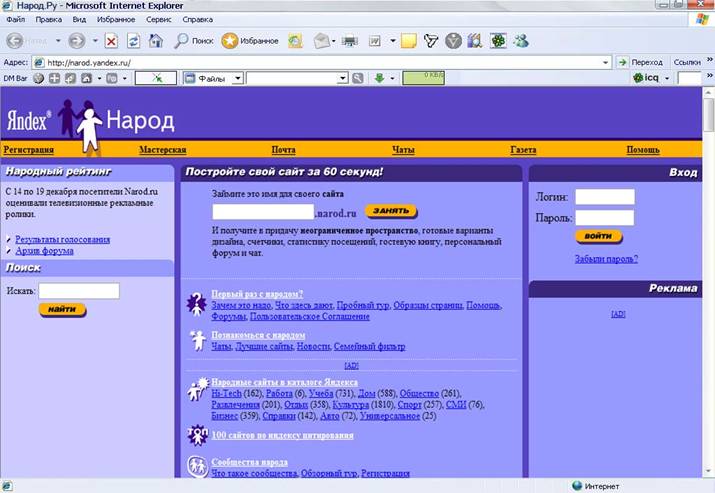This screenshot has height=493, width=715.
Task: Open 'Архив форума' link
Action: [44, 251]
